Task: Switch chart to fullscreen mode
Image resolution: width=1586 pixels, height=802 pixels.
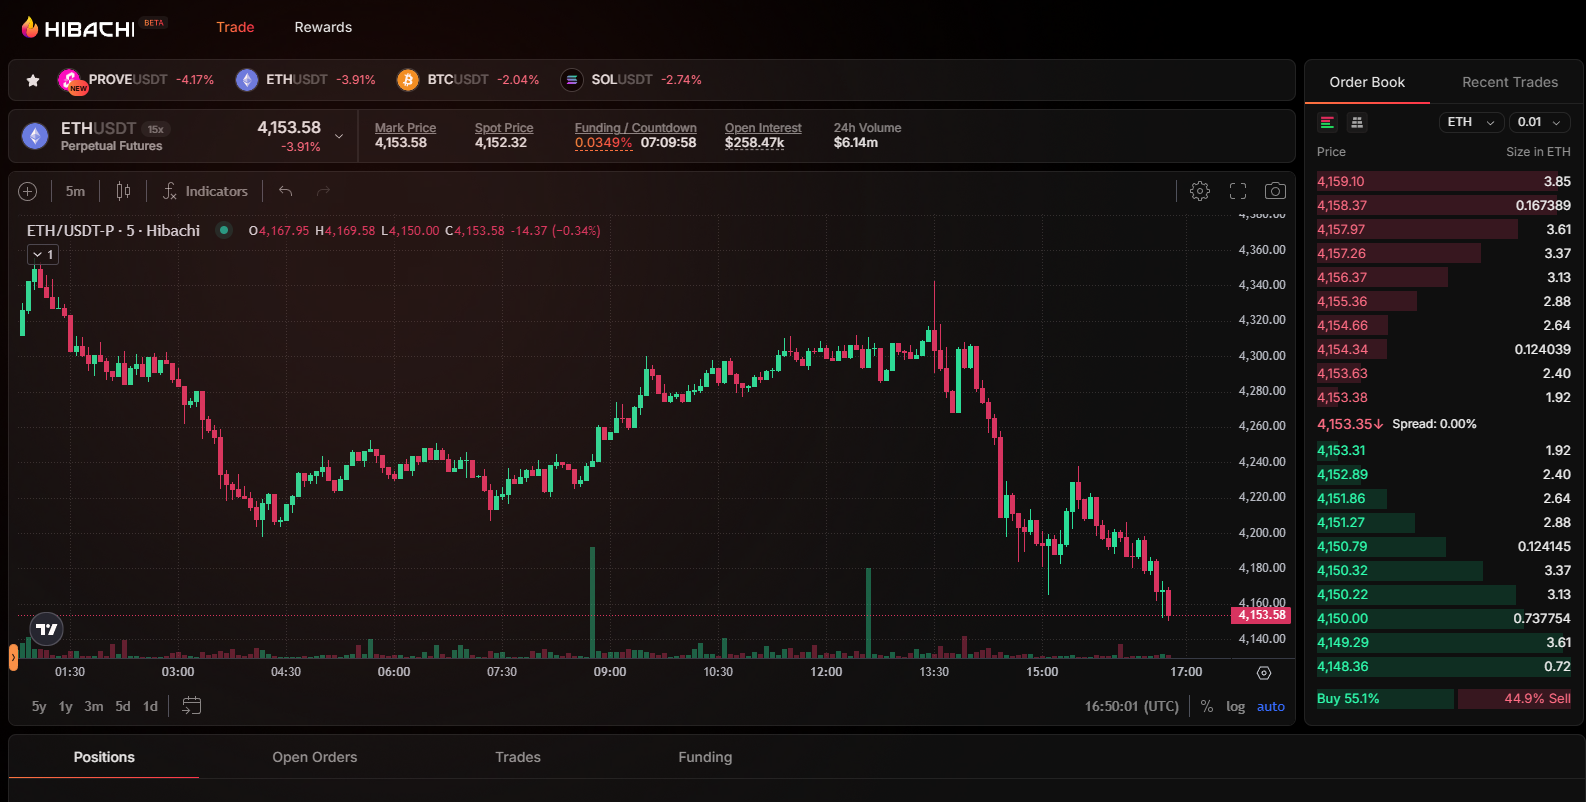Action: pos(1238,191)
